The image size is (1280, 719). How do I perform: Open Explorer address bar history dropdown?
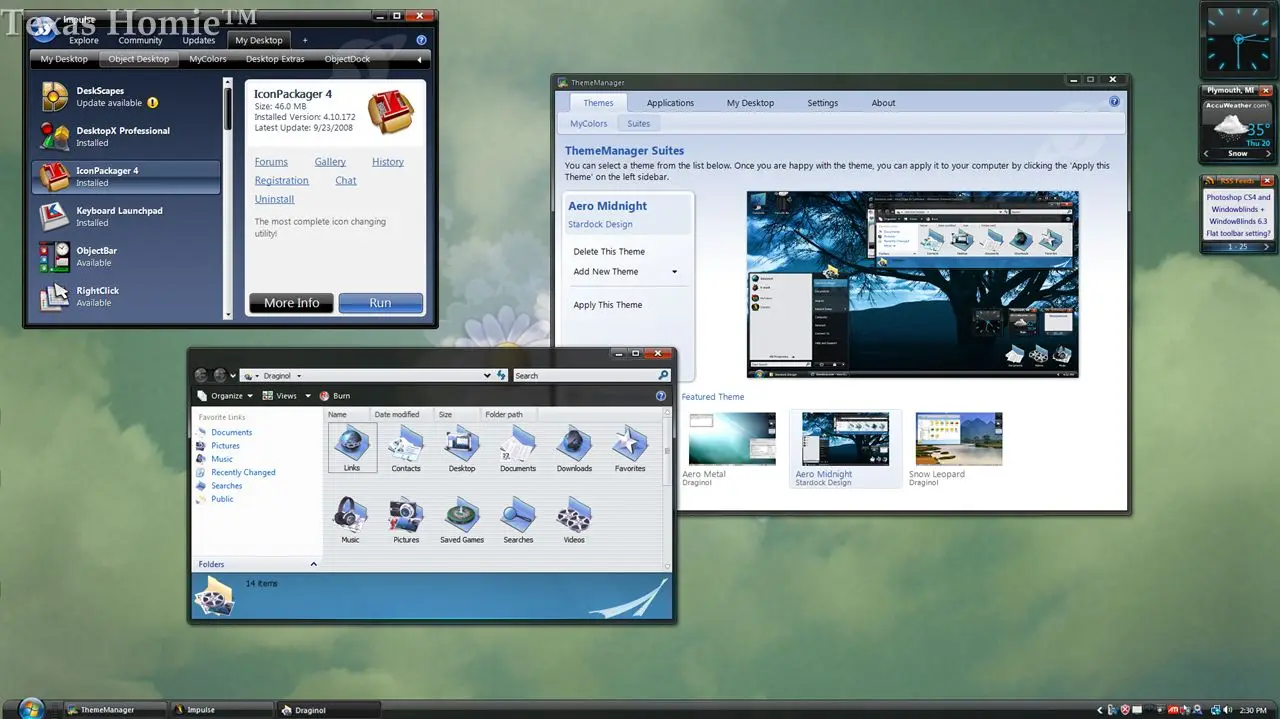(x=487, y=376)
